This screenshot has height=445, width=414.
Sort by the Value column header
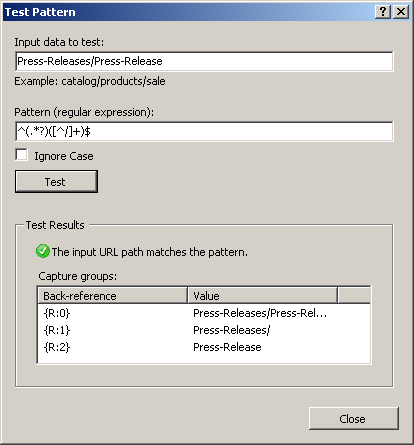(x=263, y=296)
